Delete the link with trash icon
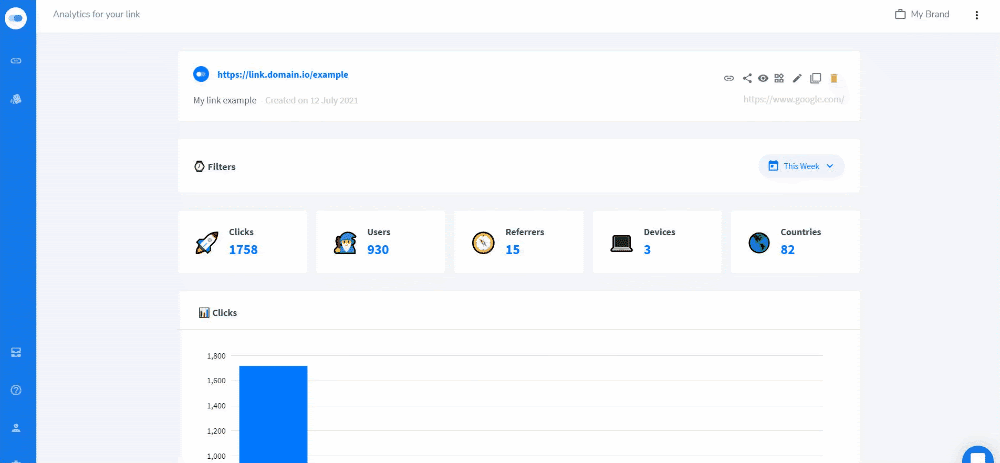Viewport: 1000px width, 463px height. coord(834,78)
